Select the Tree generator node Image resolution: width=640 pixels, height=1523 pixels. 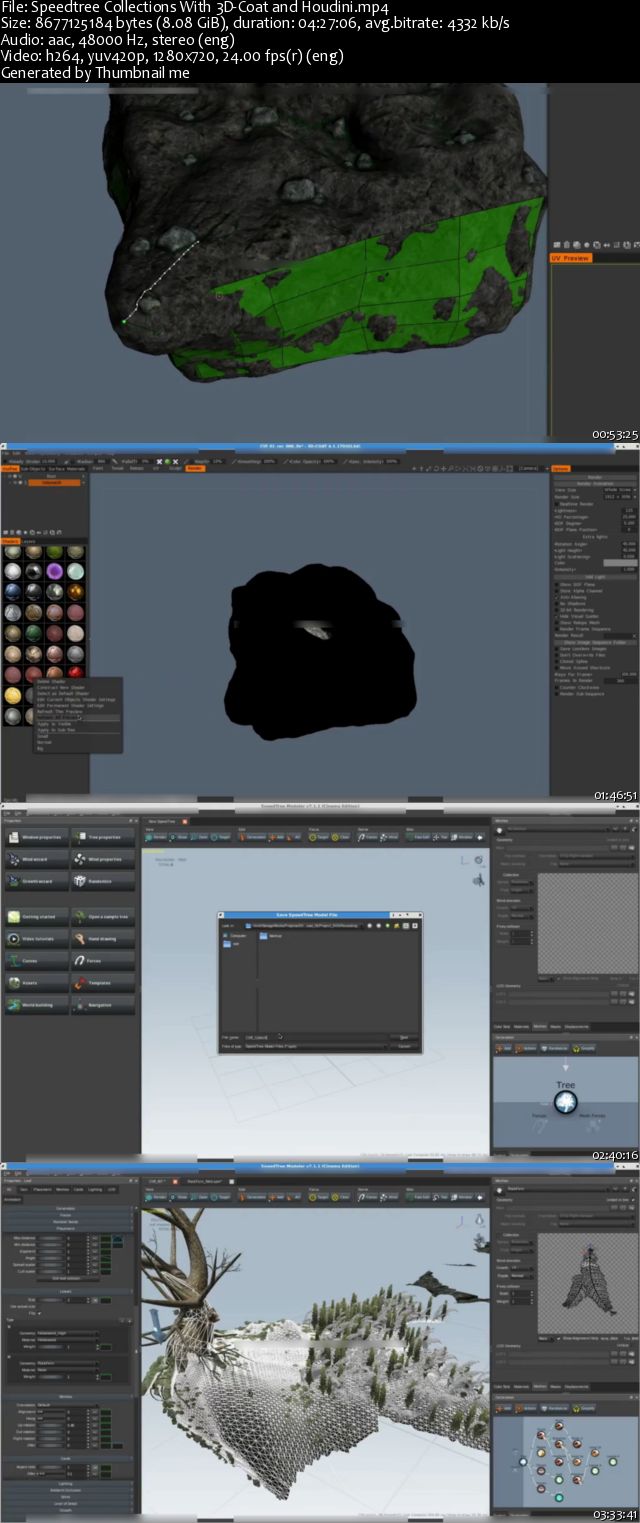point(566,1102)
